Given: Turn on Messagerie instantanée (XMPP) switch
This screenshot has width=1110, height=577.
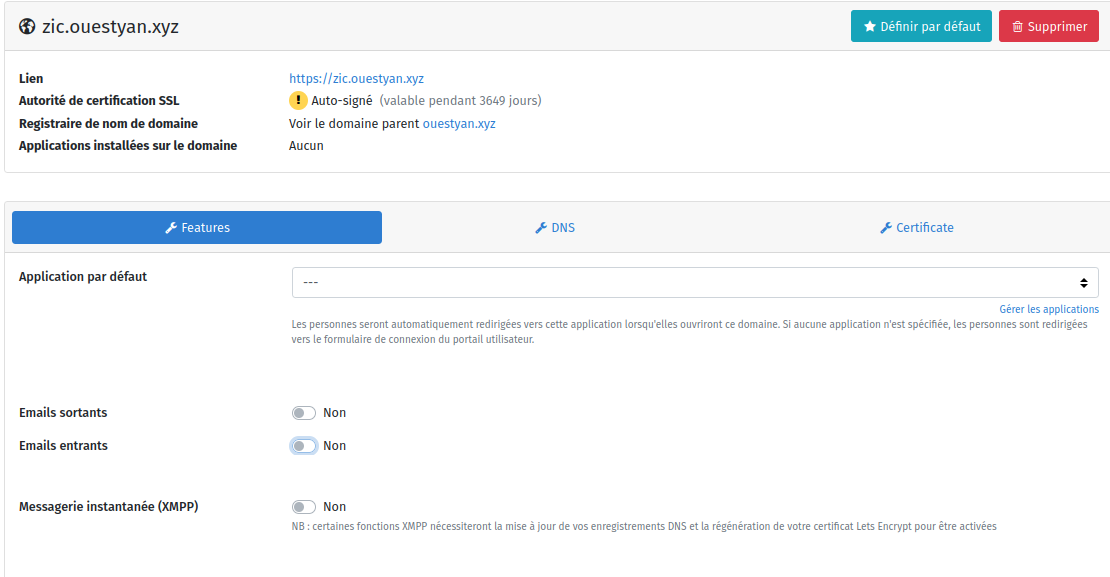Looking at the screenshot, I should (304, 507).
